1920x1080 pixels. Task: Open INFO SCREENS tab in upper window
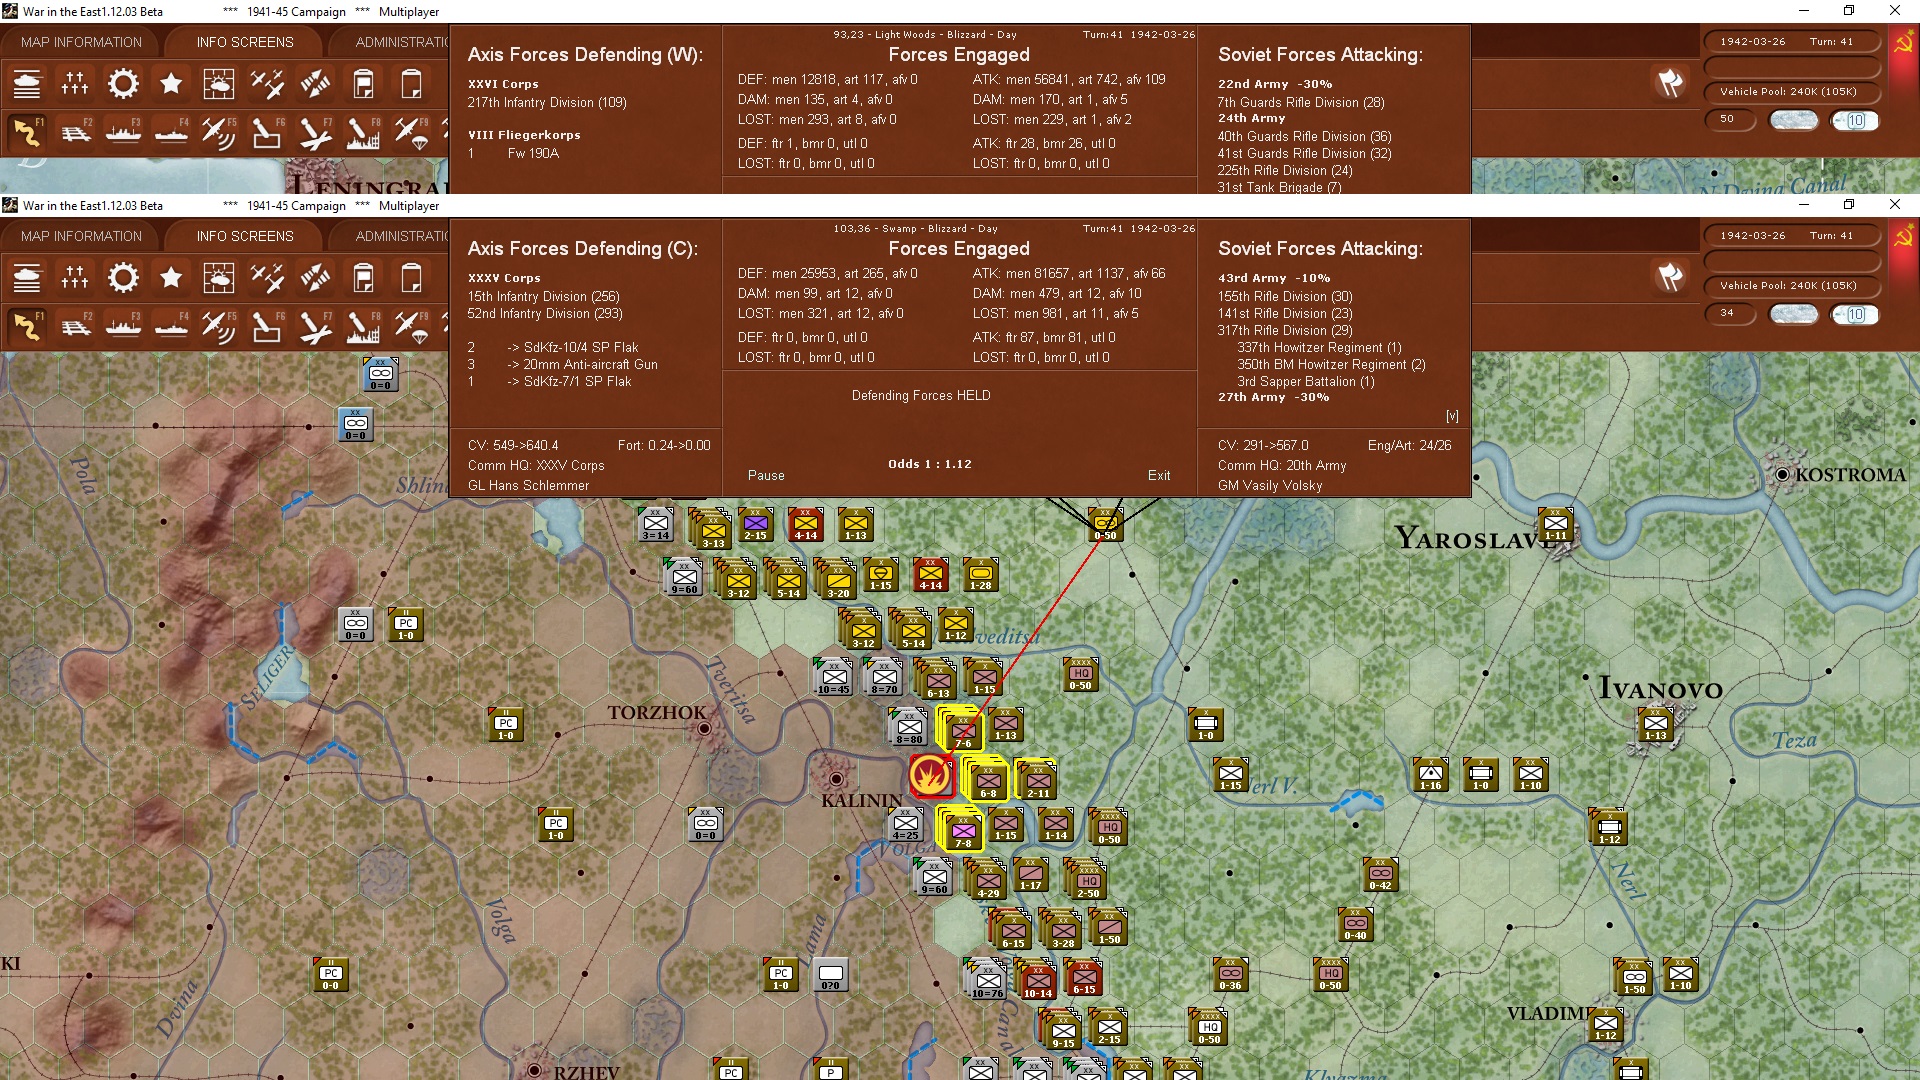(x=245, y=42)
